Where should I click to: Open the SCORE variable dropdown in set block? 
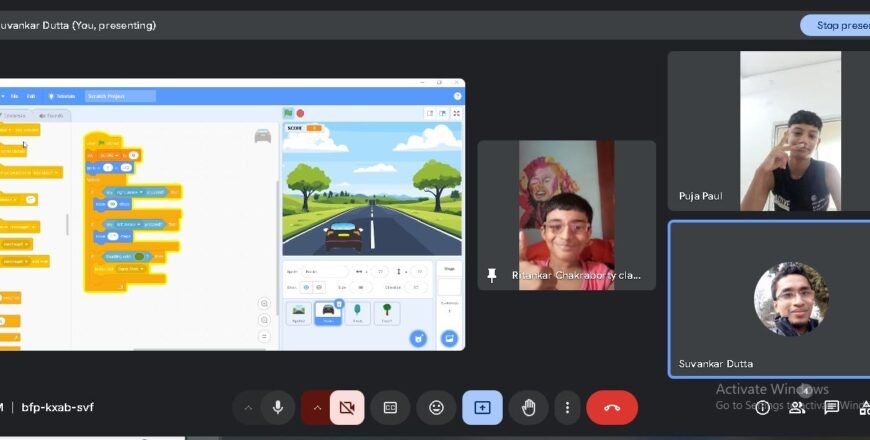tap(109, 156)
